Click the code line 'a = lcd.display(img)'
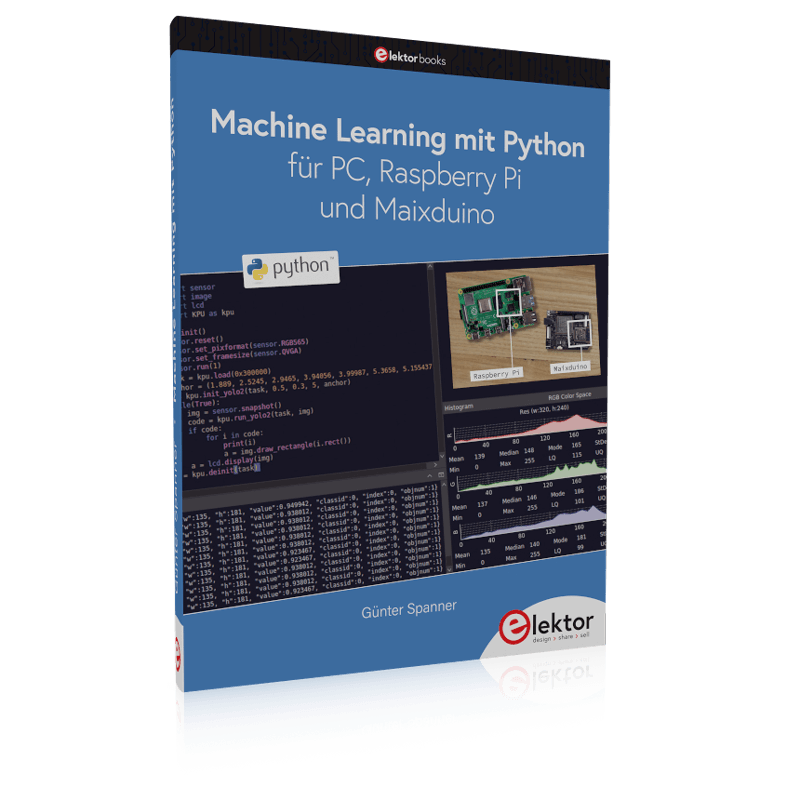 [x=232, y=462]
